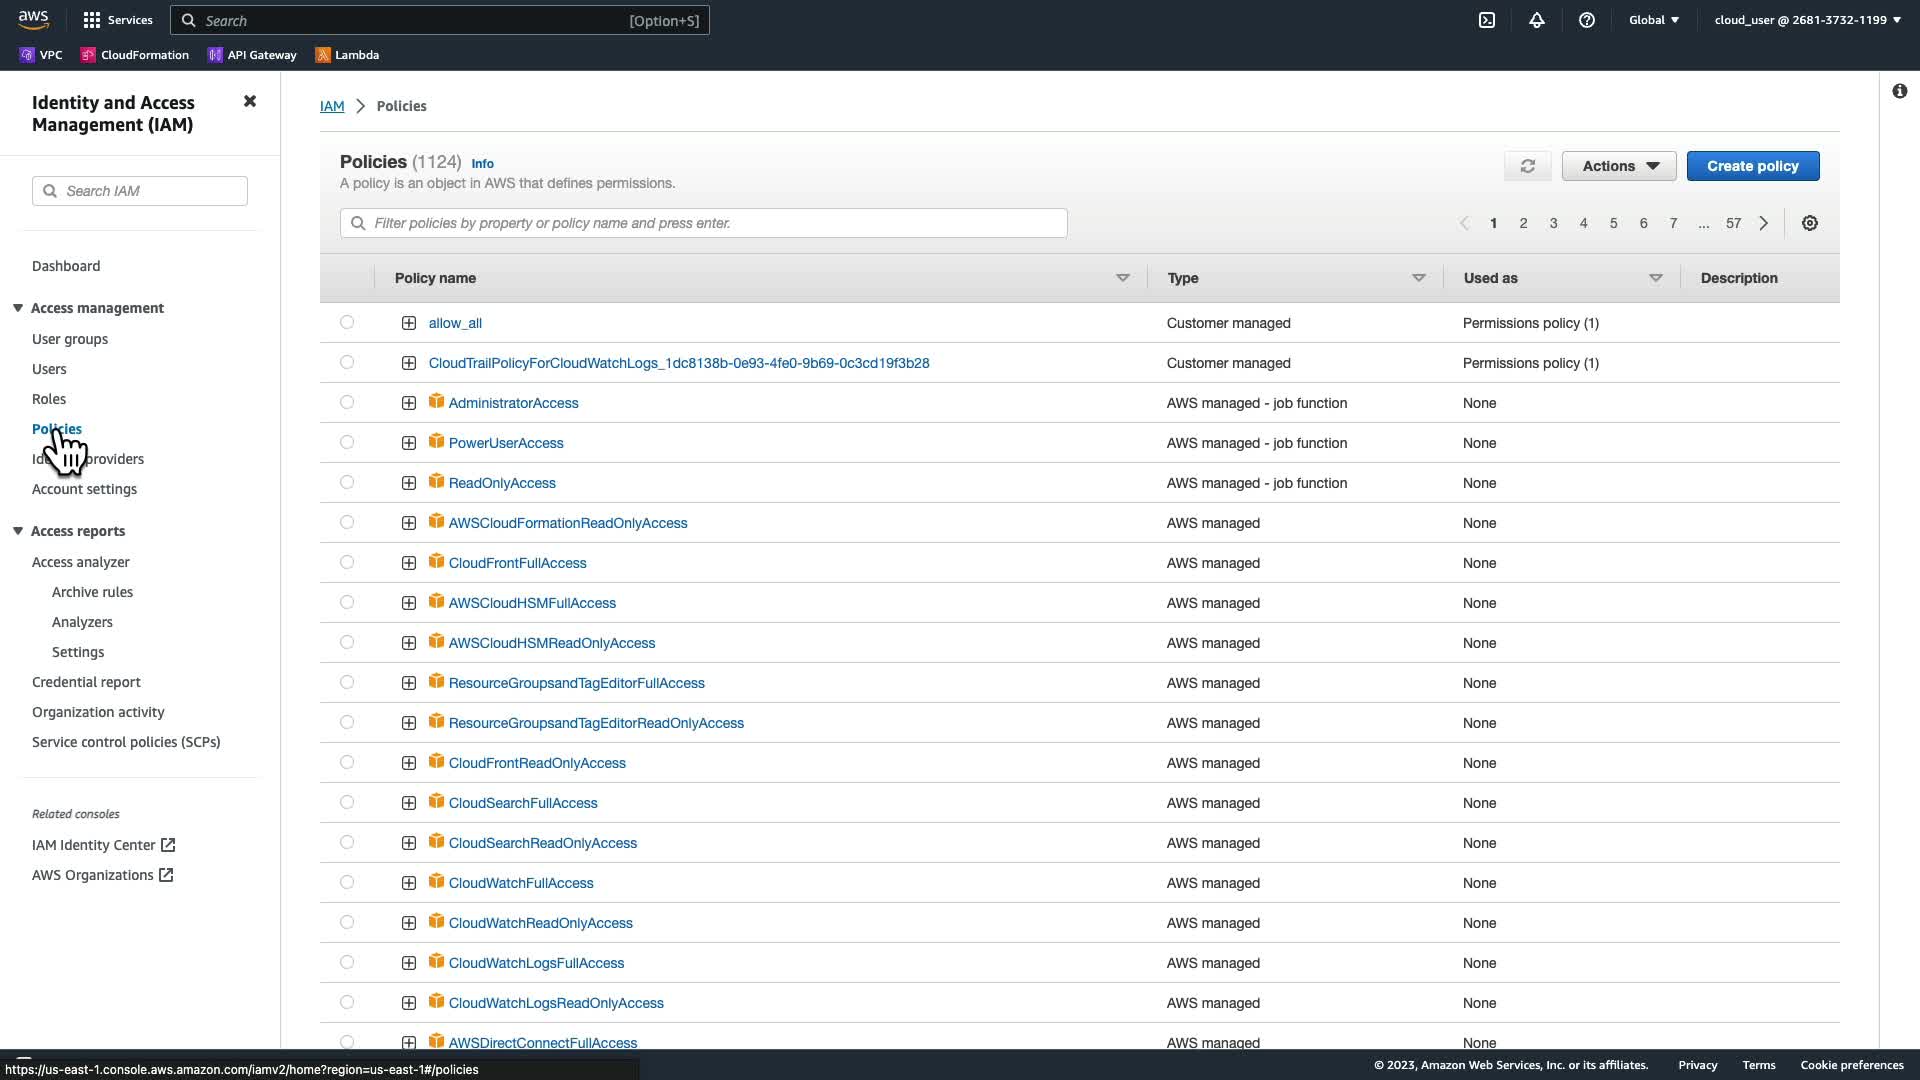Select the CloudFrontFullAccess radio button

347,562
